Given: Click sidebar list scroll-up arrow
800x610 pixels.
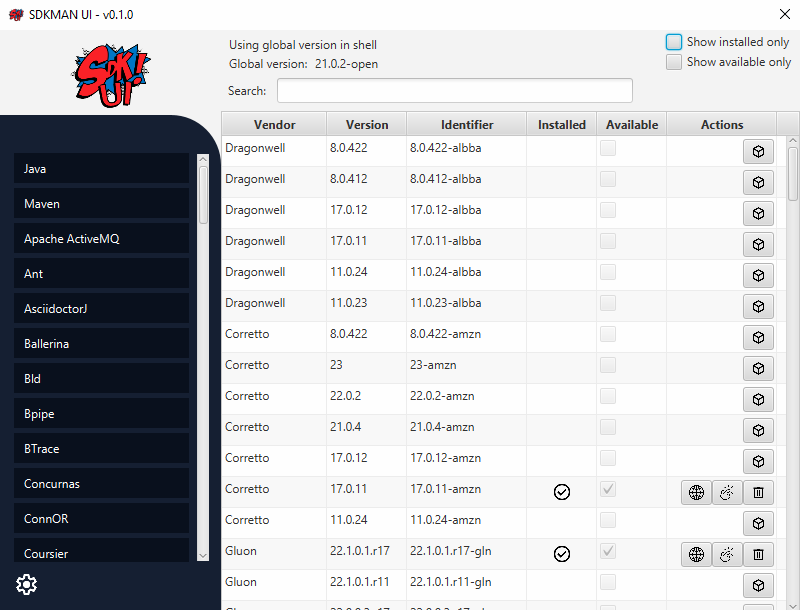Looking at the screenshot, I should (203, 160).
